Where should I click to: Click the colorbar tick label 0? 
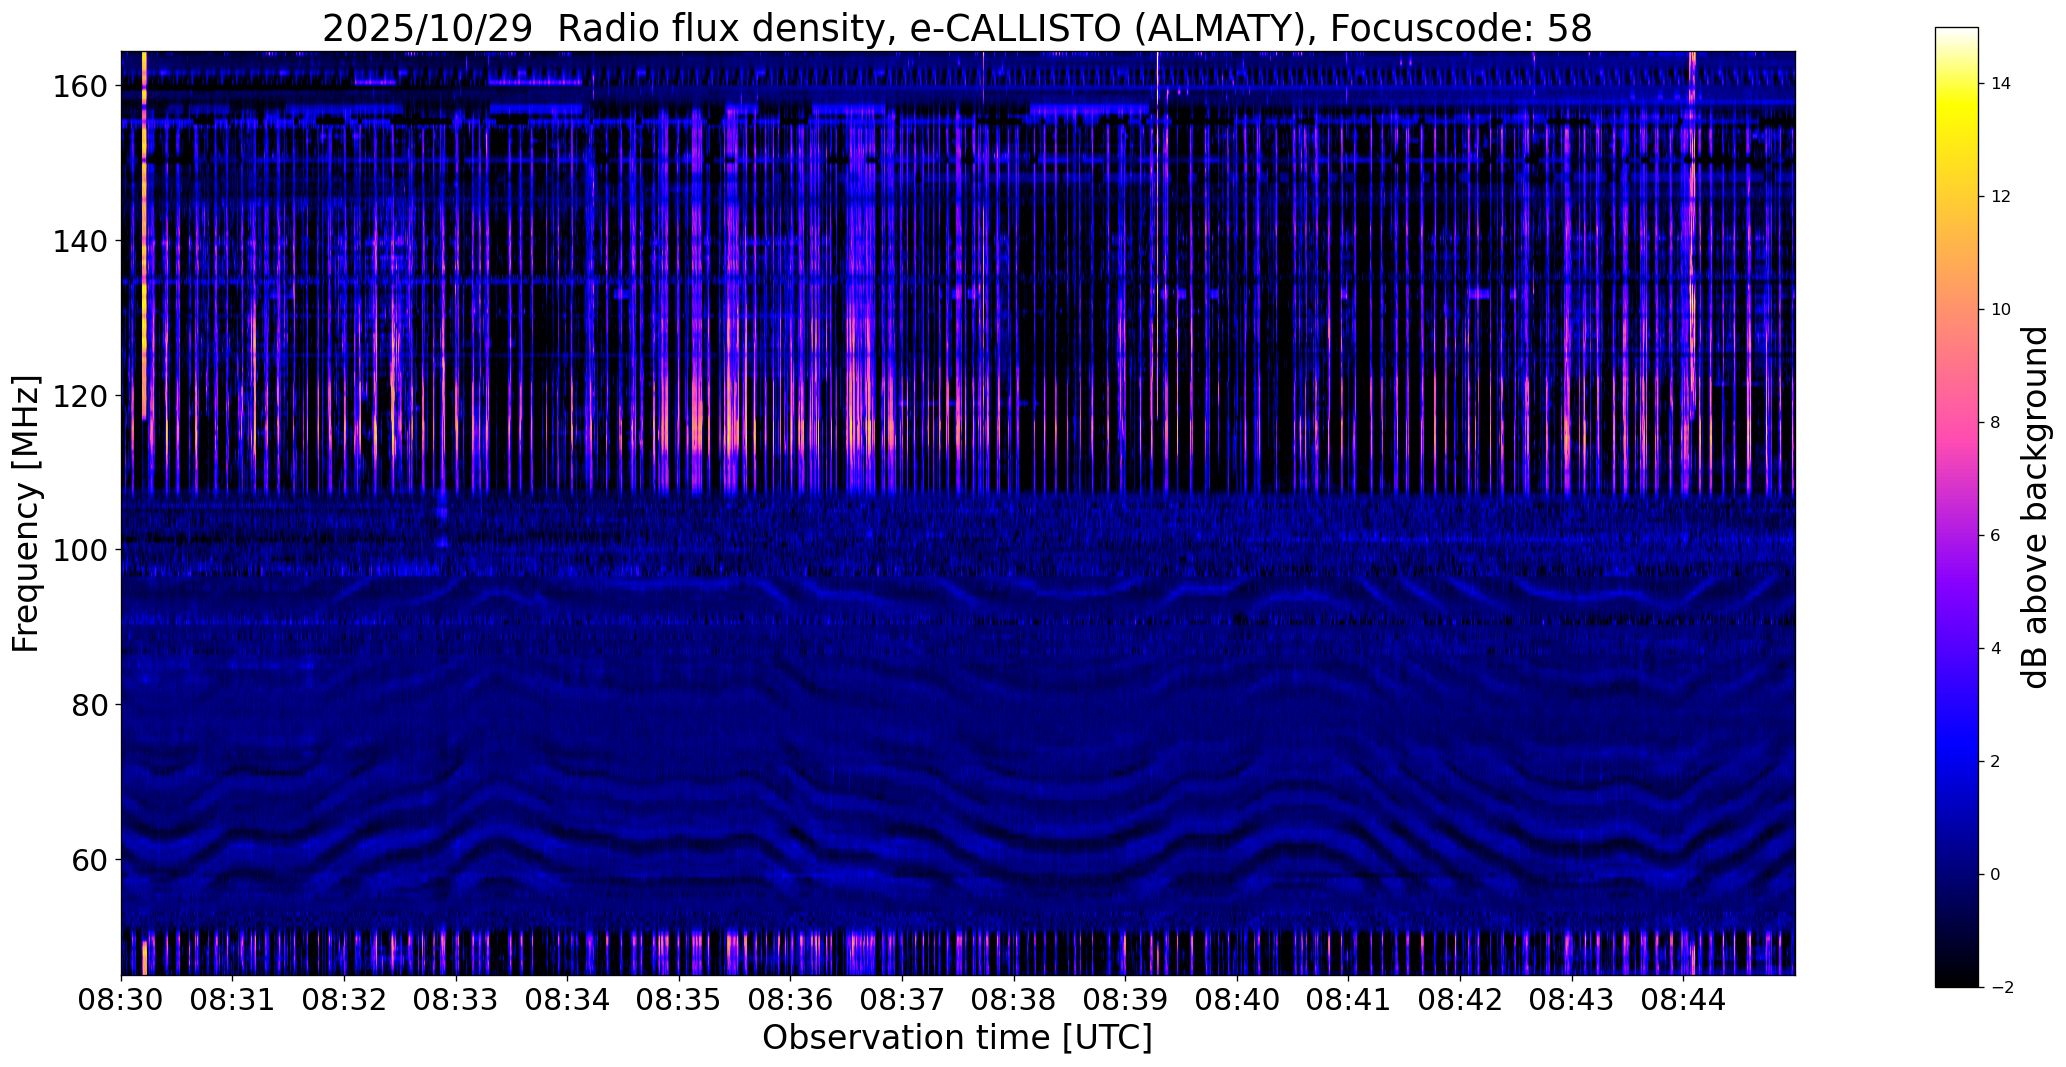click(1995, 875)
